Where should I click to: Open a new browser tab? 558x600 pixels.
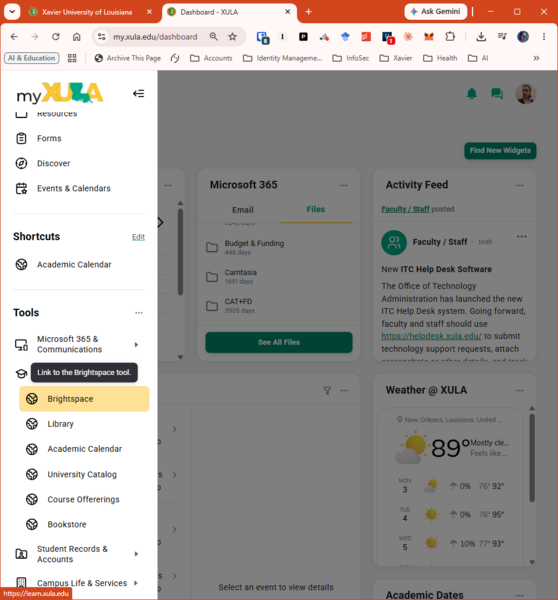click(308, 12)
